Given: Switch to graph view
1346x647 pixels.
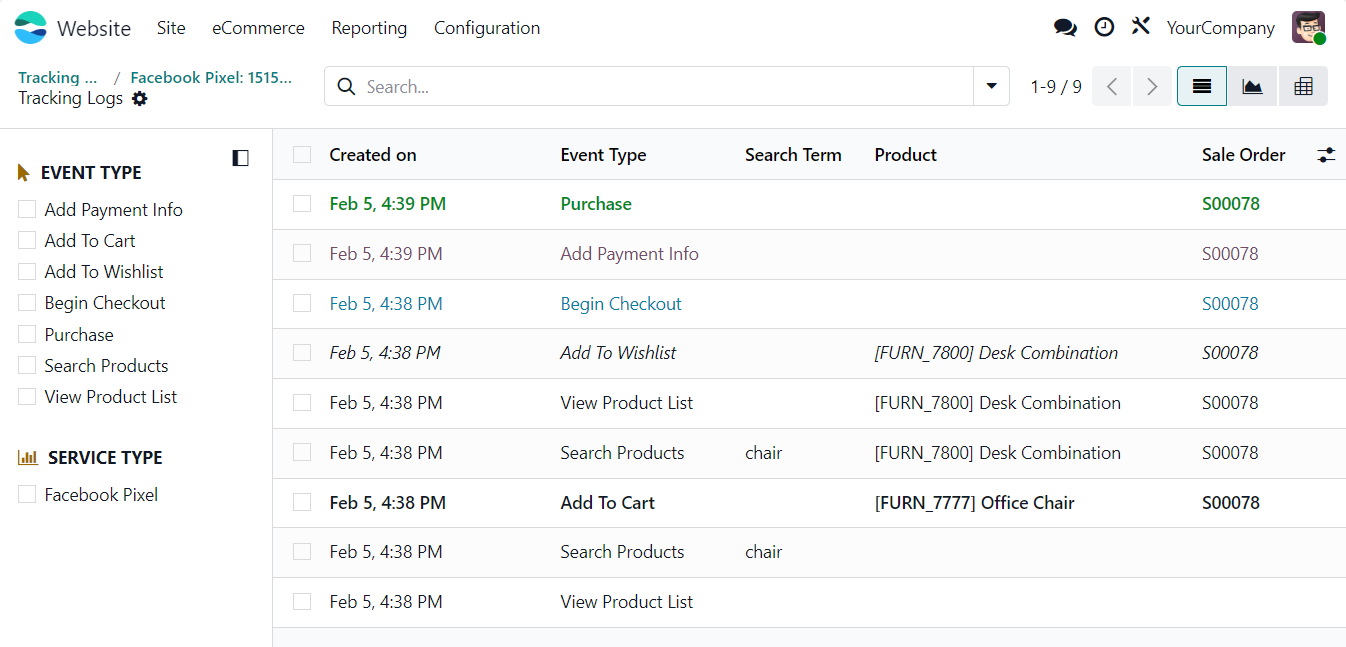Looking at the screenshot, I should click(x=1252, y=87).
